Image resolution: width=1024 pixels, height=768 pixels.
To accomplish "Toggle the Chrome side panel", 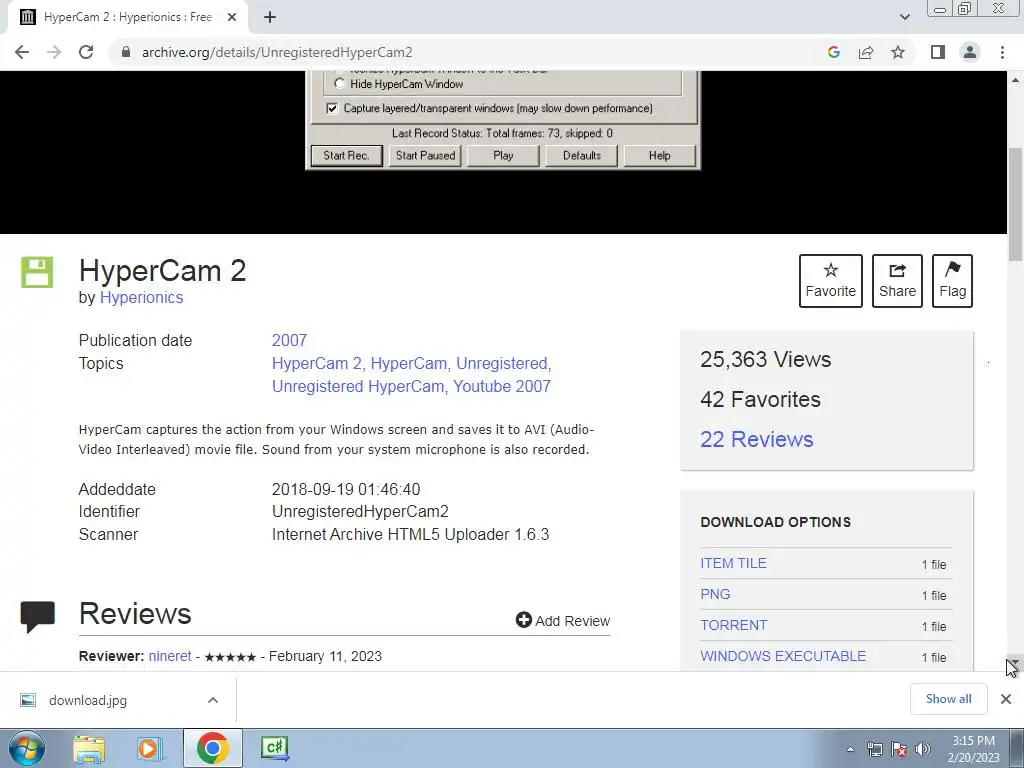I will point(938,52).
